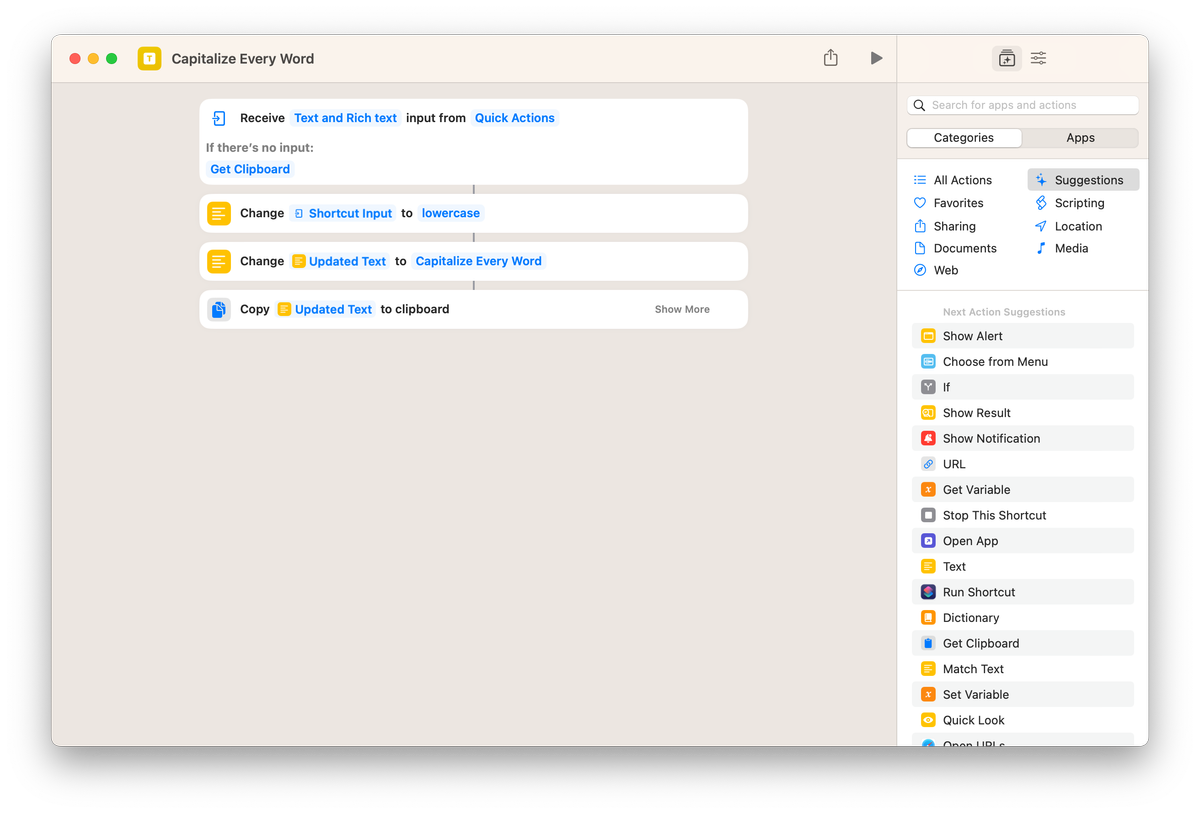
Task: Open the lowercase case option selector
Action: [x=450, y=213]
